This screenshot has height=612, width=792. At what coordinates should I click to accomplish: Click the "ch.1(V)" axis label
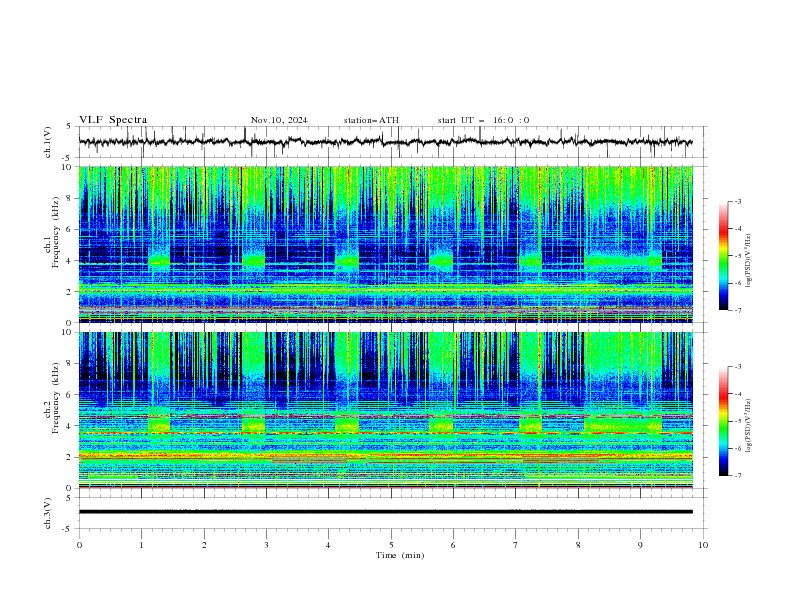pos(48,142)
